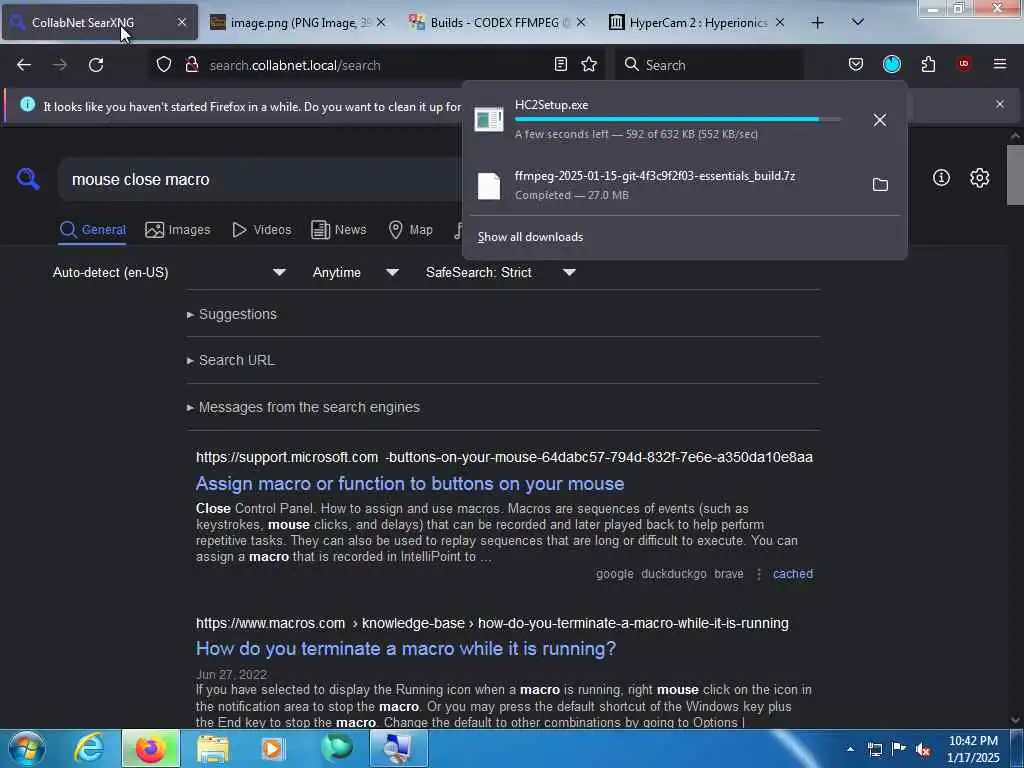Image resolution: width=1024 pixels, height=768 pixels.
Task: Focus the mouse close macro search field
Action: coord(261,180)
